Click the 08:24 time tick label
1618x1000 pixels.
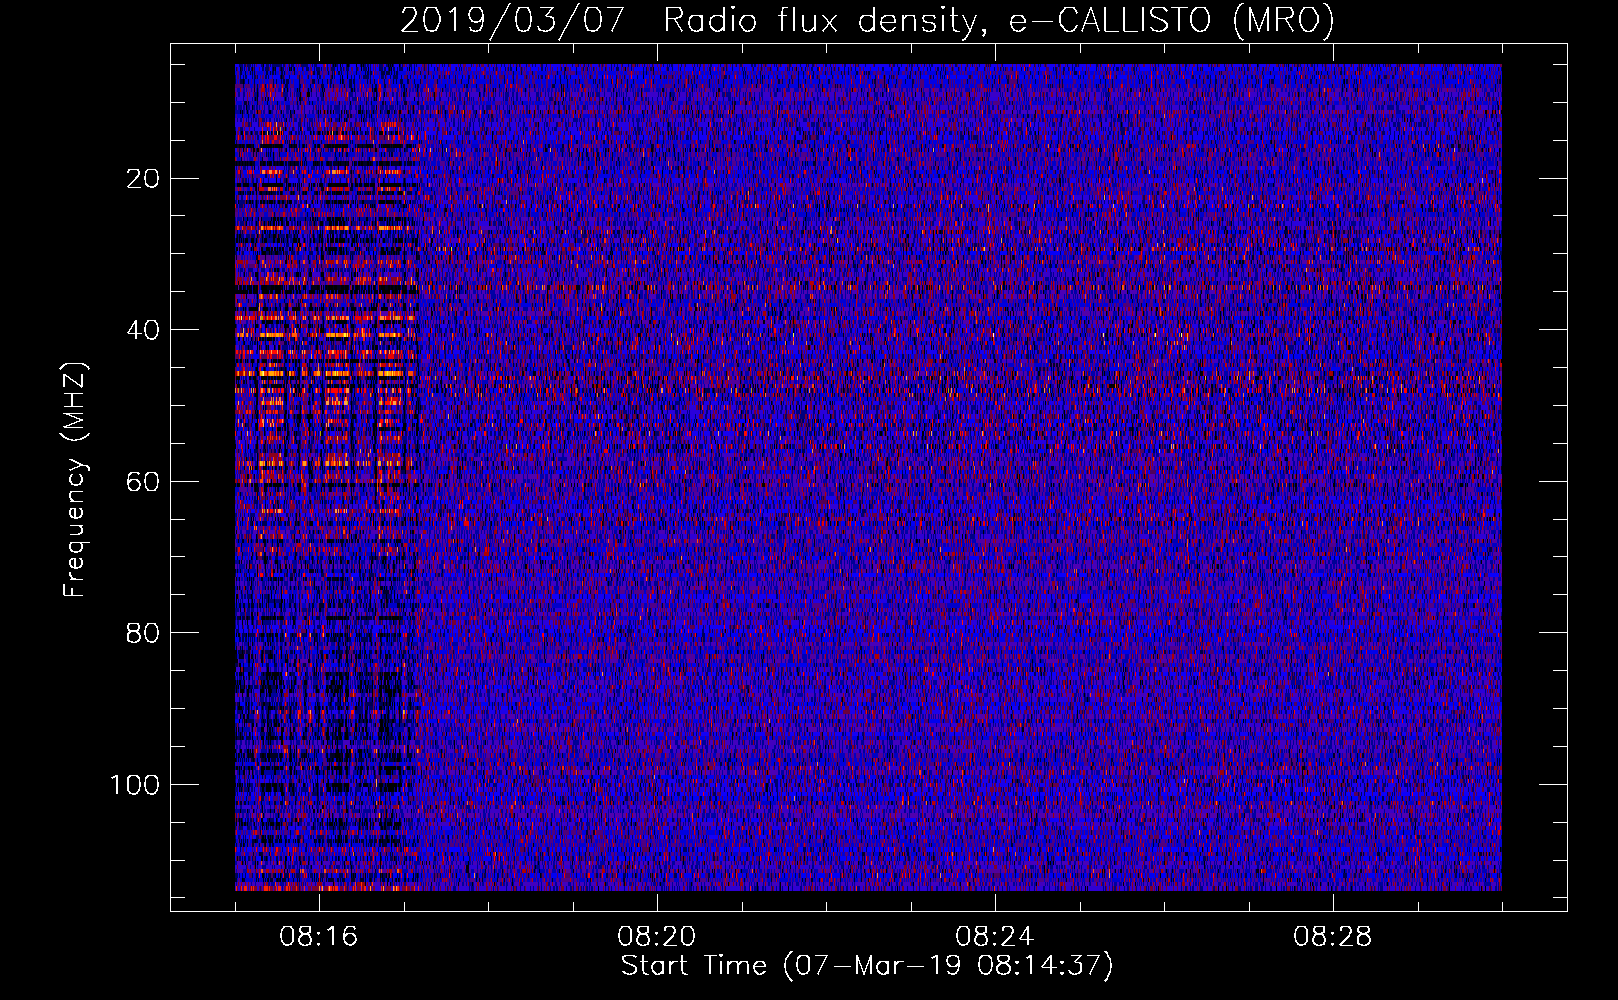coord(995,937)
